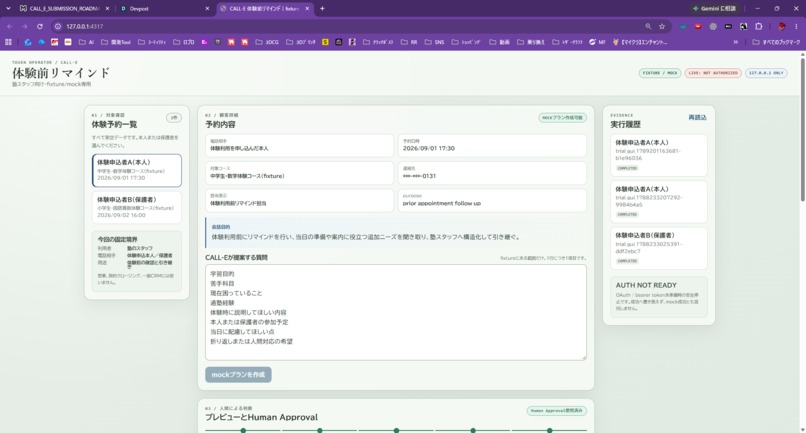Click the first step dot of approval progress
This screenshot has height=433, width=806.
coord(243,430)
